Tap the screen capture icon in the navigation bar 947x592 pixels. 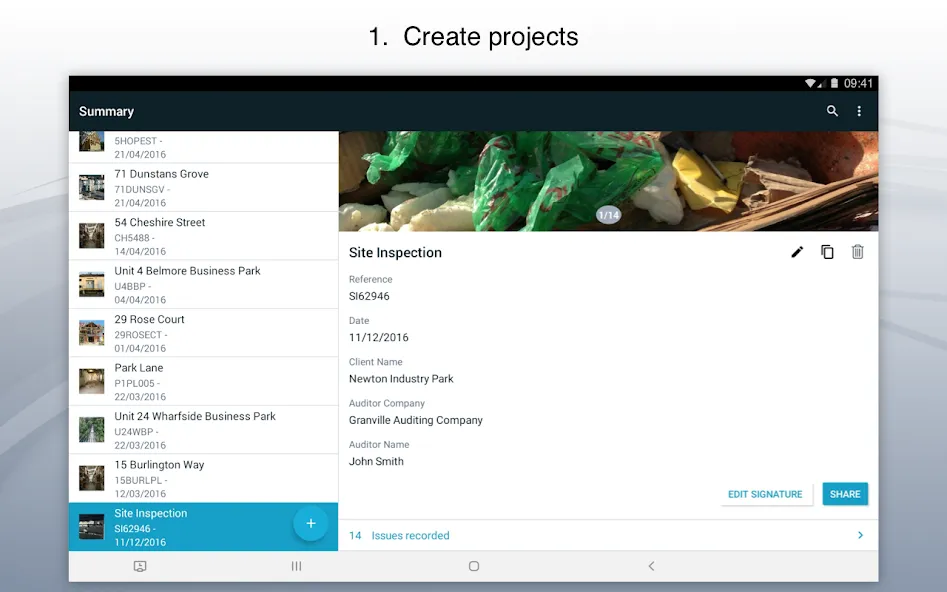point(140,566)
